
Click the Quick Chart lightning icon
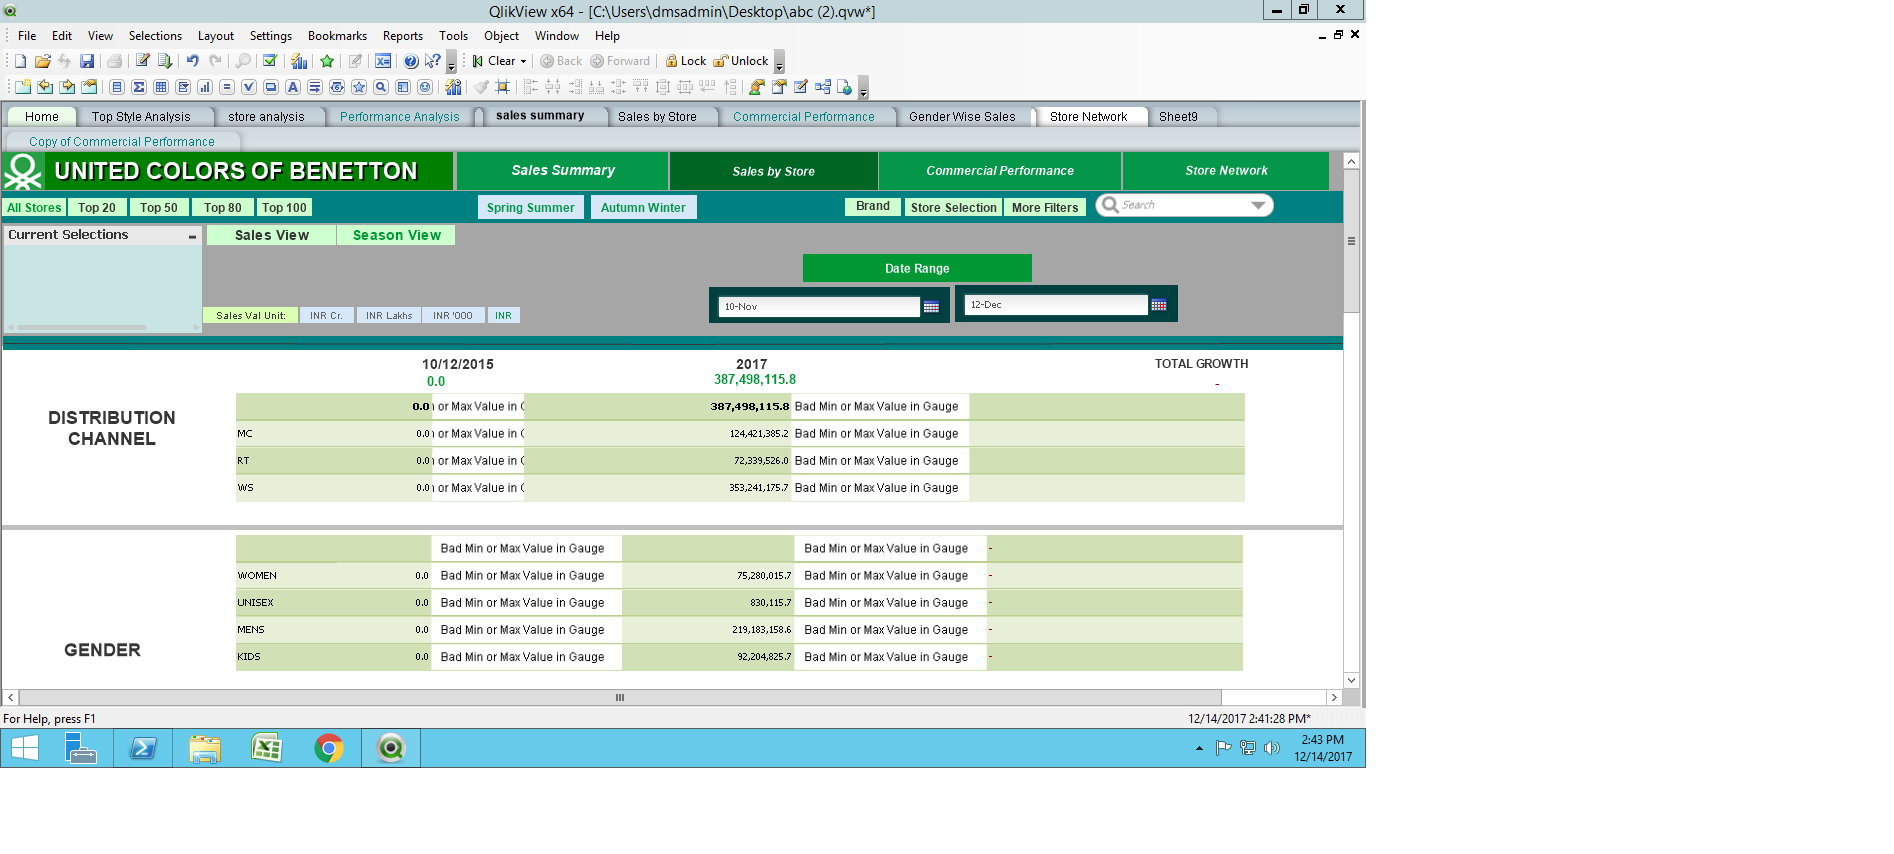click(299, 61)
